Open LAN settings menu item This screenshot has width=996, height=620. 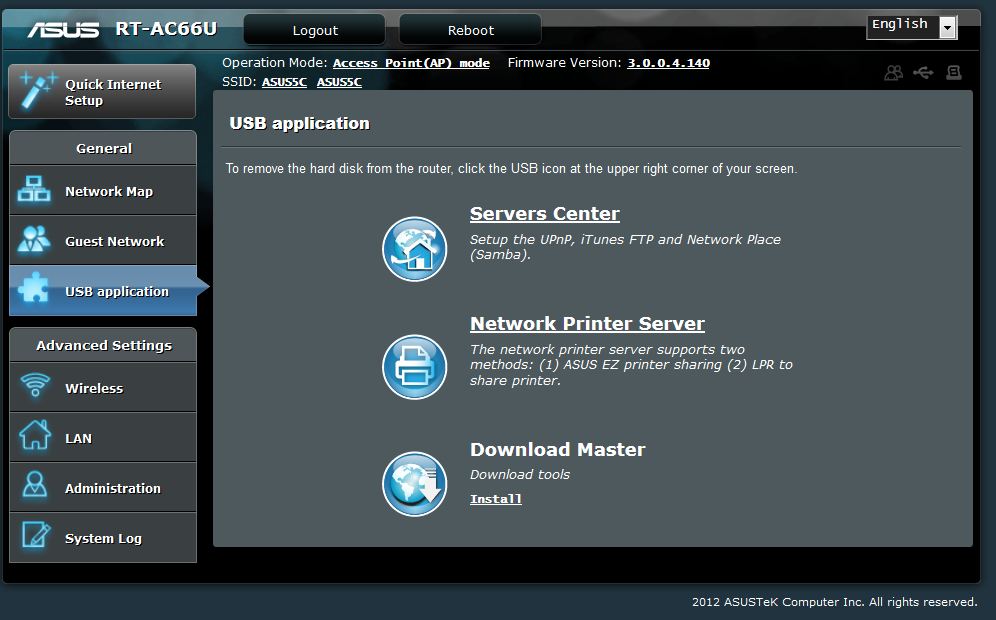click(x=103, y=437)
